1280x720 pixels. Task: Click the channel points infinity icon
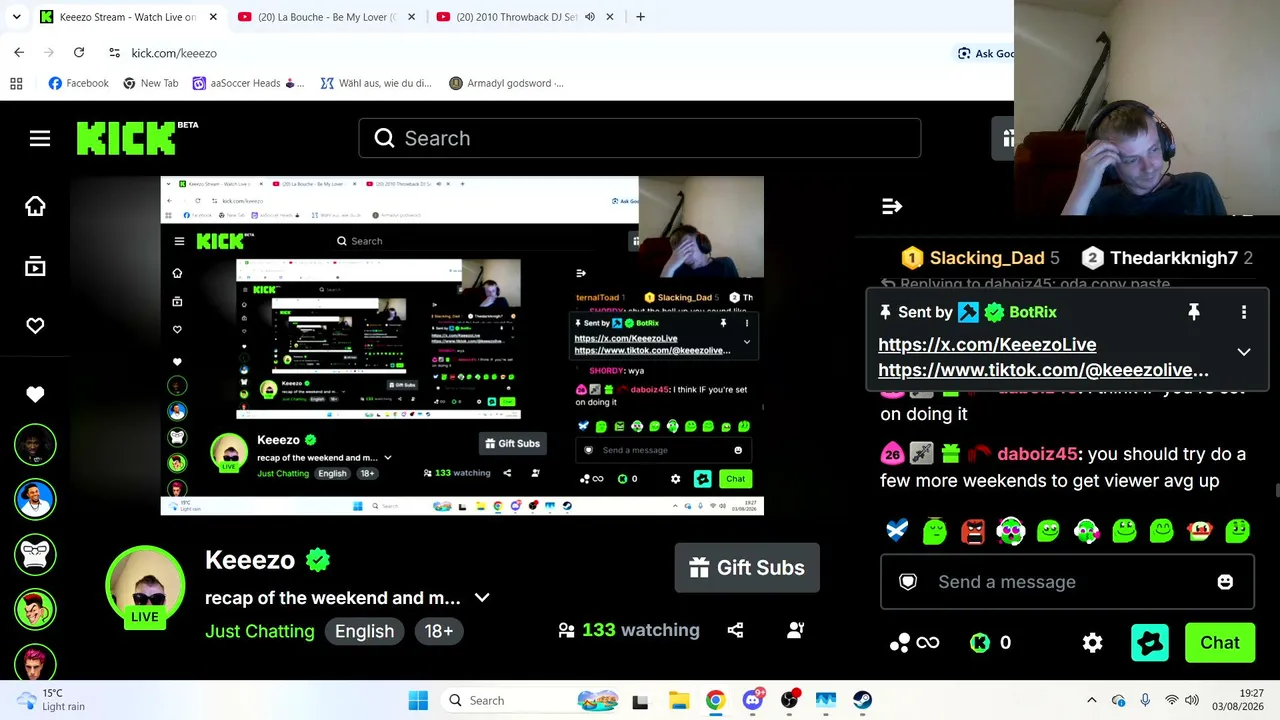[914, 643]
